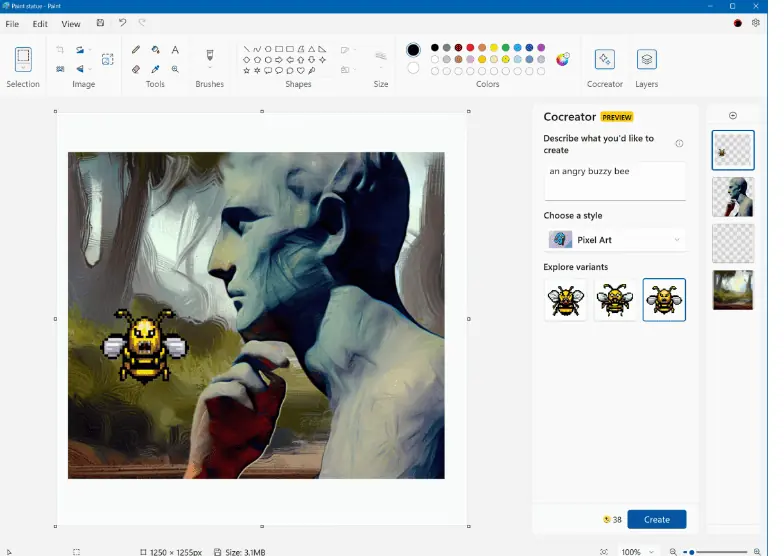Click the Save icon in title bar

pos(100,23)
